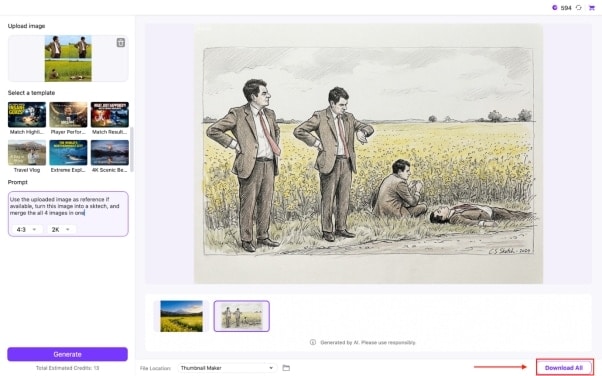Viewport: 602px width, 376px height.
Task: Click the Select a template heading
Action: [x=31, y=93]
